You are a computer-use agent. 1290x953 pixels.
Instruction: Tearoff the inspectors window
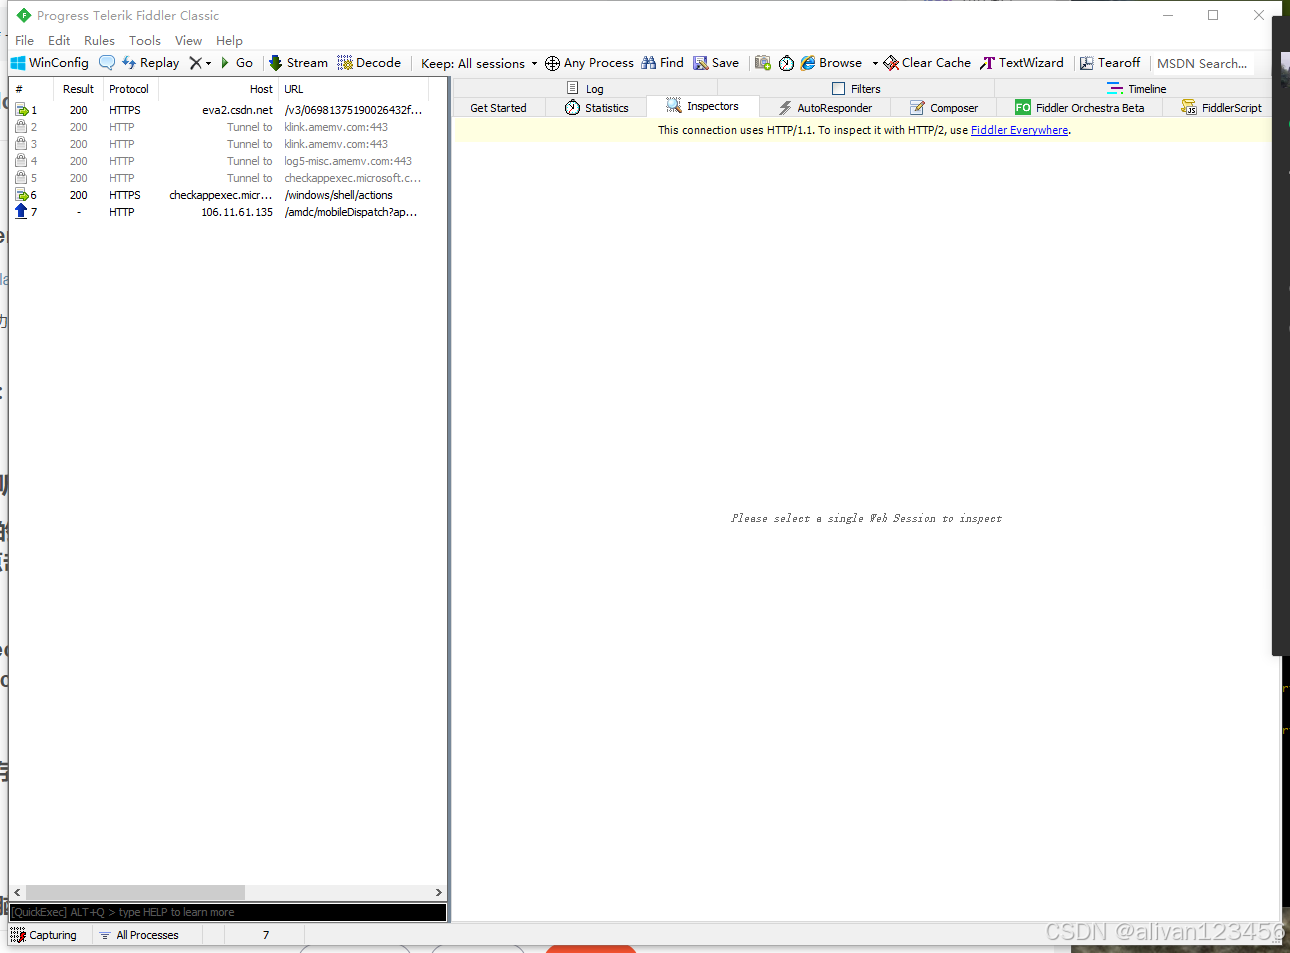[1110, 63]
